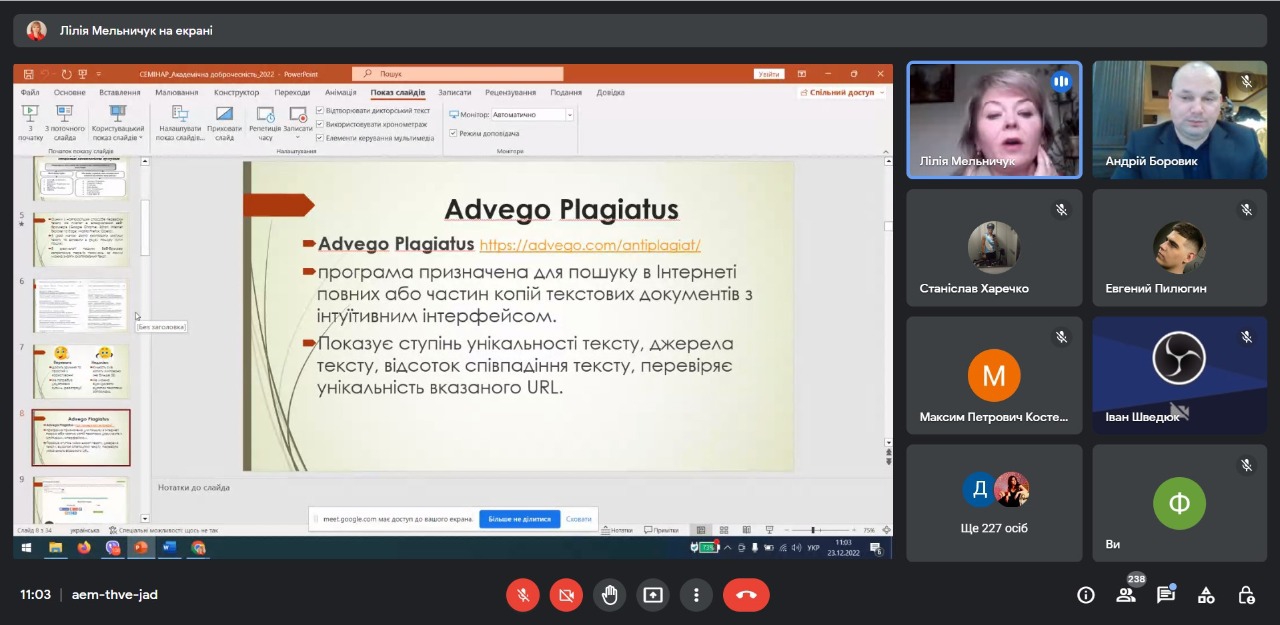The height and width of the screenshot is (625, 1280).
Task: Open the 'Ще 227 осіб' tile
Action: [x=994, y=503]
